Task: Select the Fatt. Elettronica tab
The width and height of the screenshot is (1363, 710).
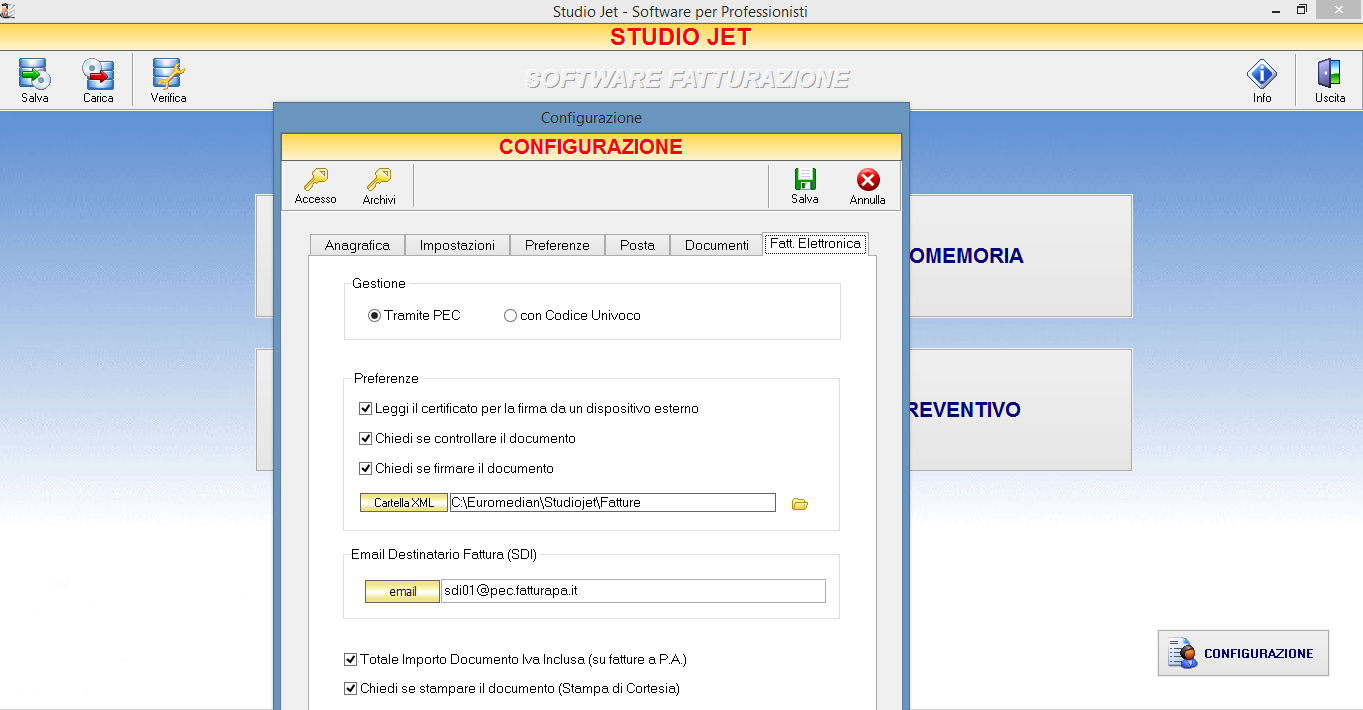Action: tap(815, 243)
